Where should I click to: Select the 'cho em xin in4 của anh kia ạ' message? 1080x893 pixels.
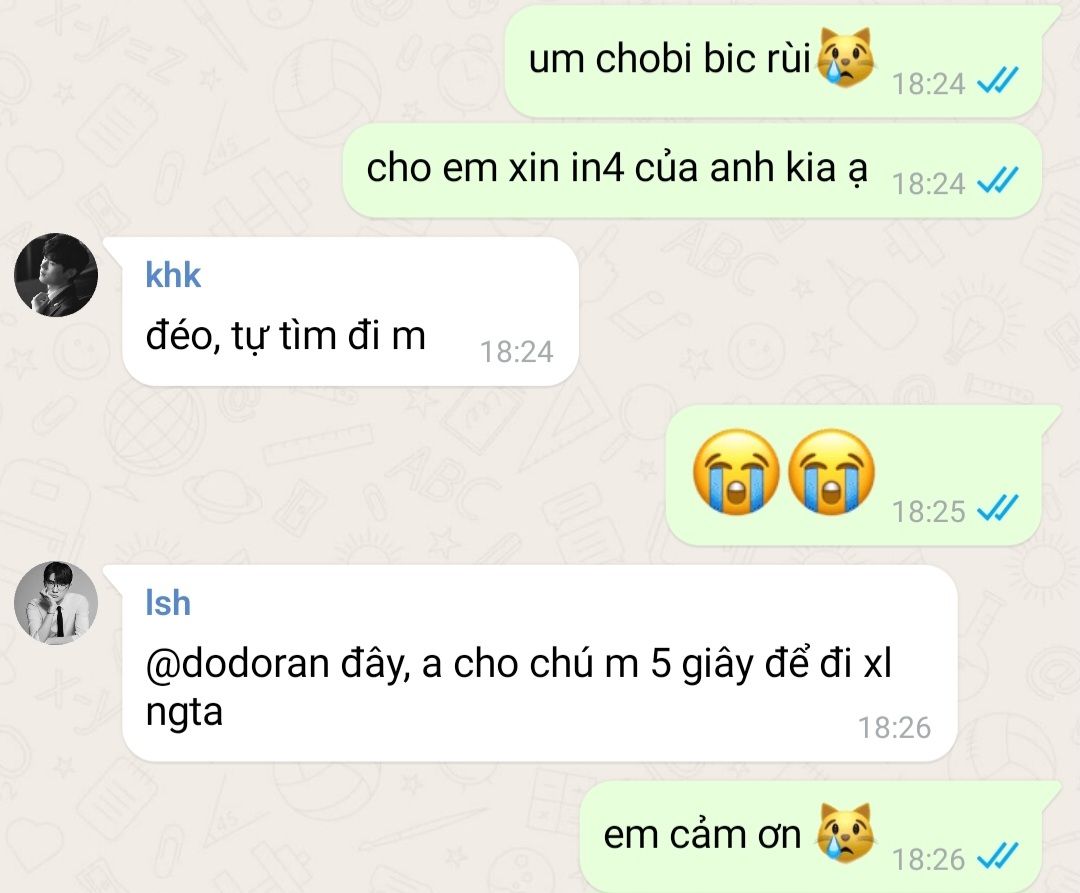[x=692, y=171]
